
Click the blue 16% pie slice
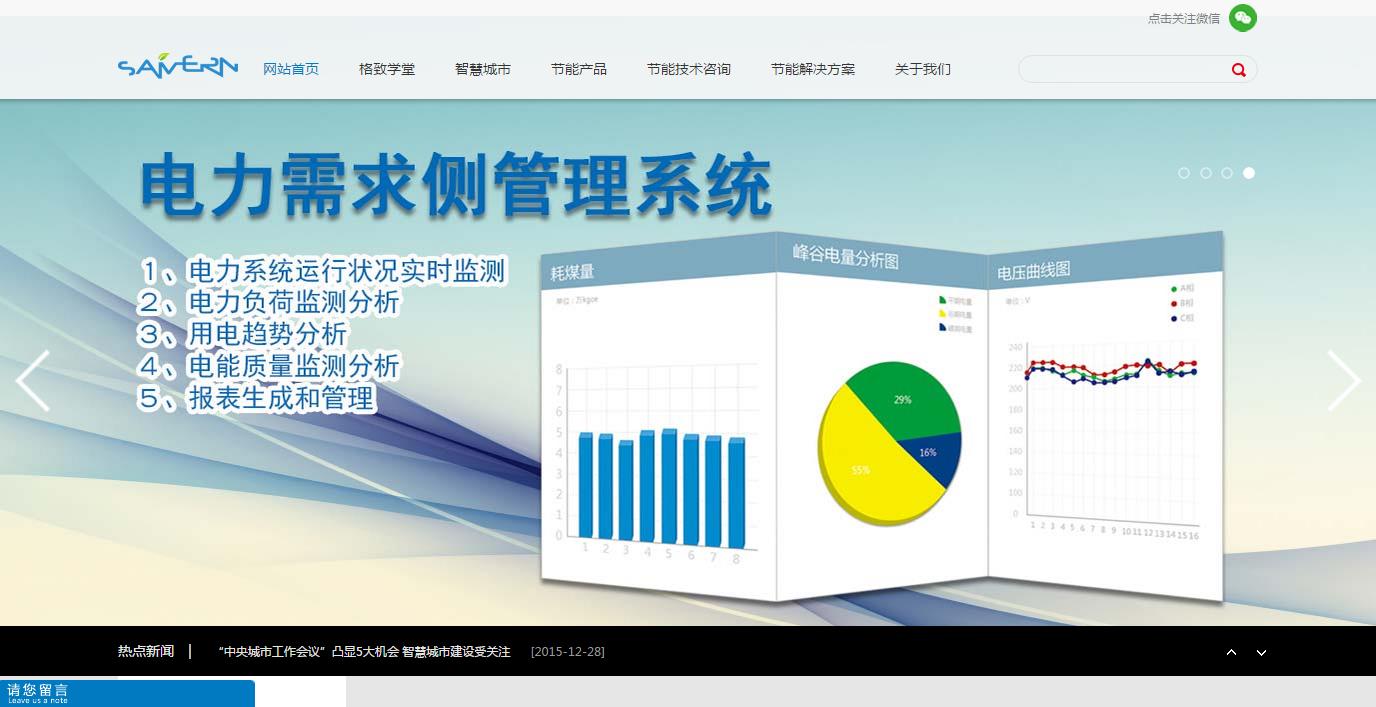coord(933,457)
